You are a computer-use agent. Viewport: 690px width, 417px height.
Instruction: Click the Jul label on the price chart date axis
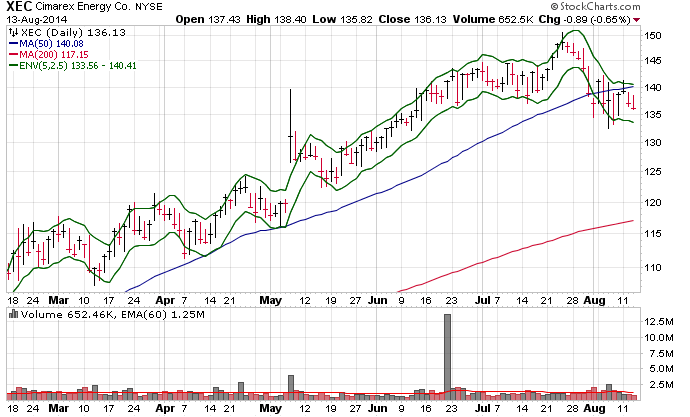click(x=483, y=300)
